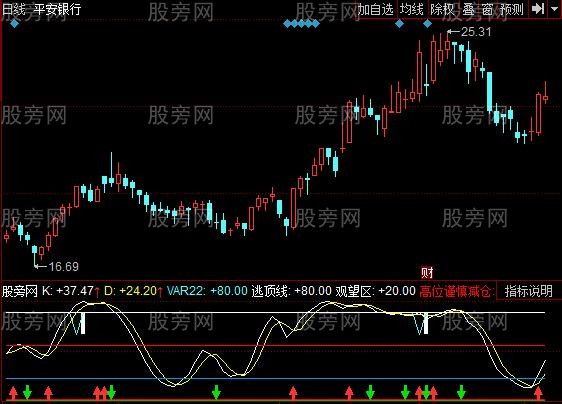Toggle the 叠 overlay option
This screenshot has width=562, height=404.
[x=468, y=9]
